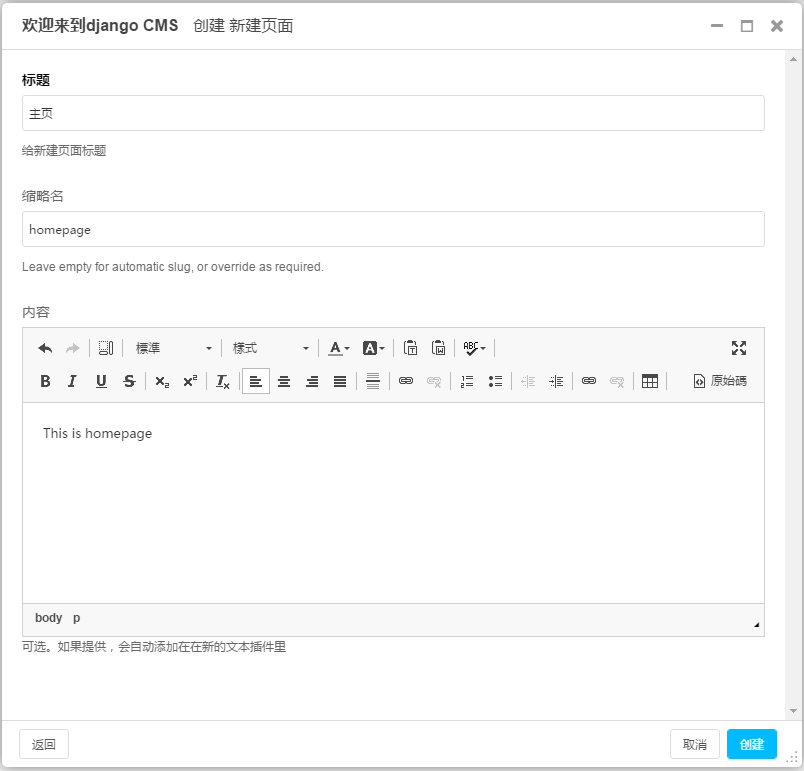Minimize the django CMS dialog
Image resolution: width=804 pixels, height=771 pixels.
coord(717,26)
